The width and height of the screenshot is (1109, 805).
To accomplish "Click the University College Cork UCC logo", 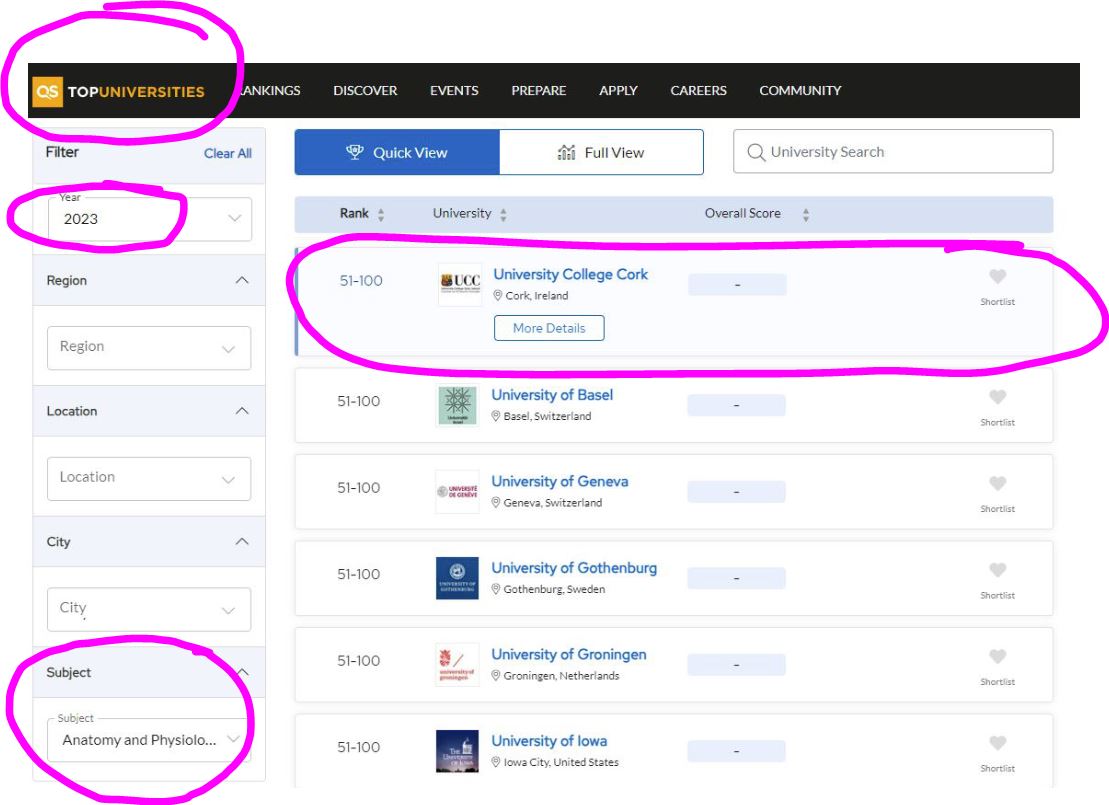I will tap(460, 284).
